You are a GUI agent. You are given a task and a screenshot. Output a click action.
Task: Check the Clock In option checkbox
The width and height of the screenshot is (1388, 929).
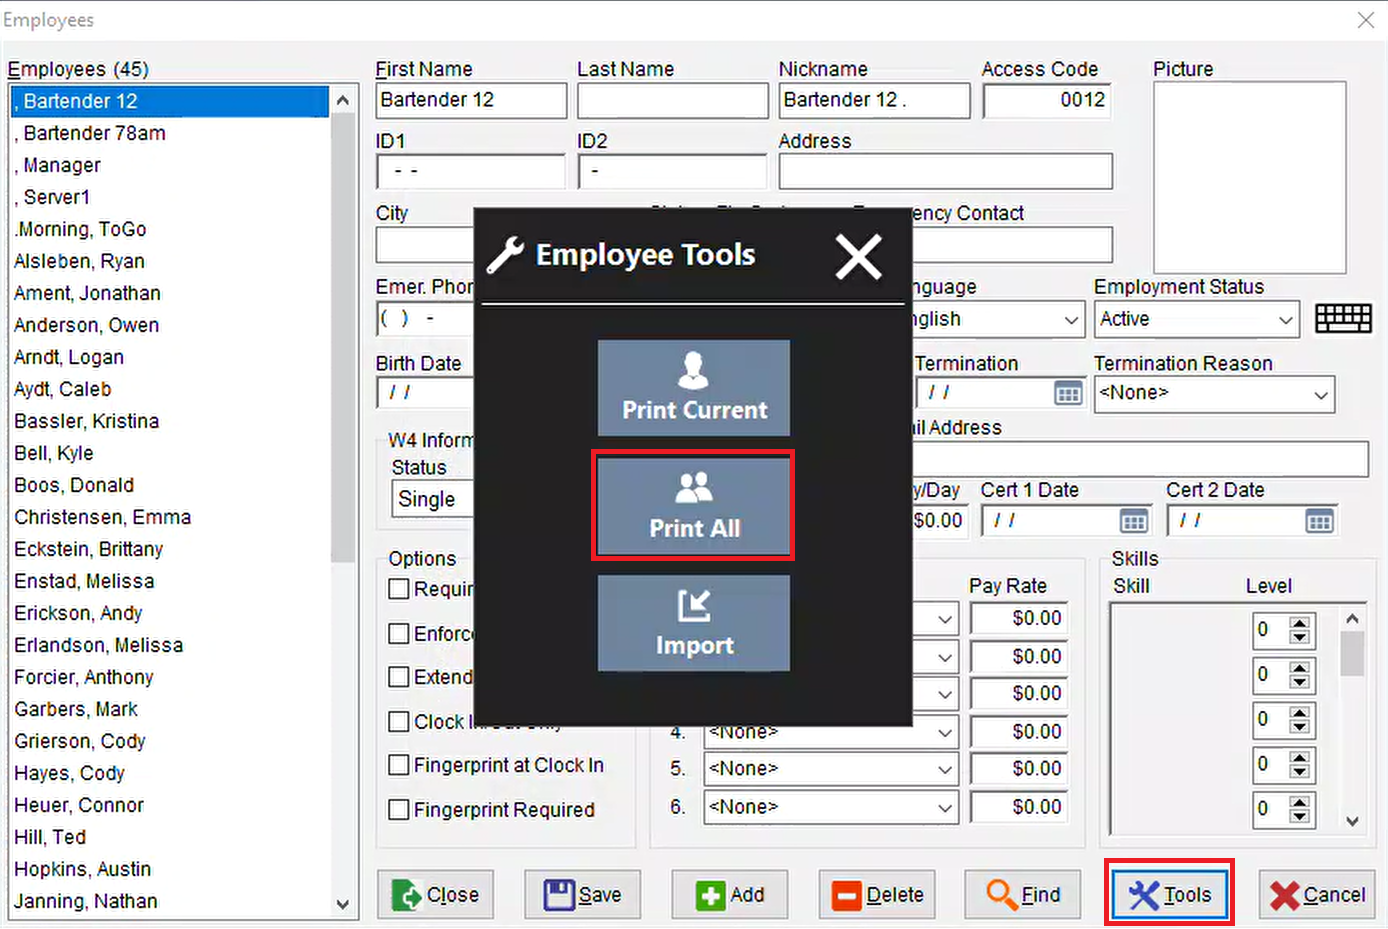coord(399,721)
